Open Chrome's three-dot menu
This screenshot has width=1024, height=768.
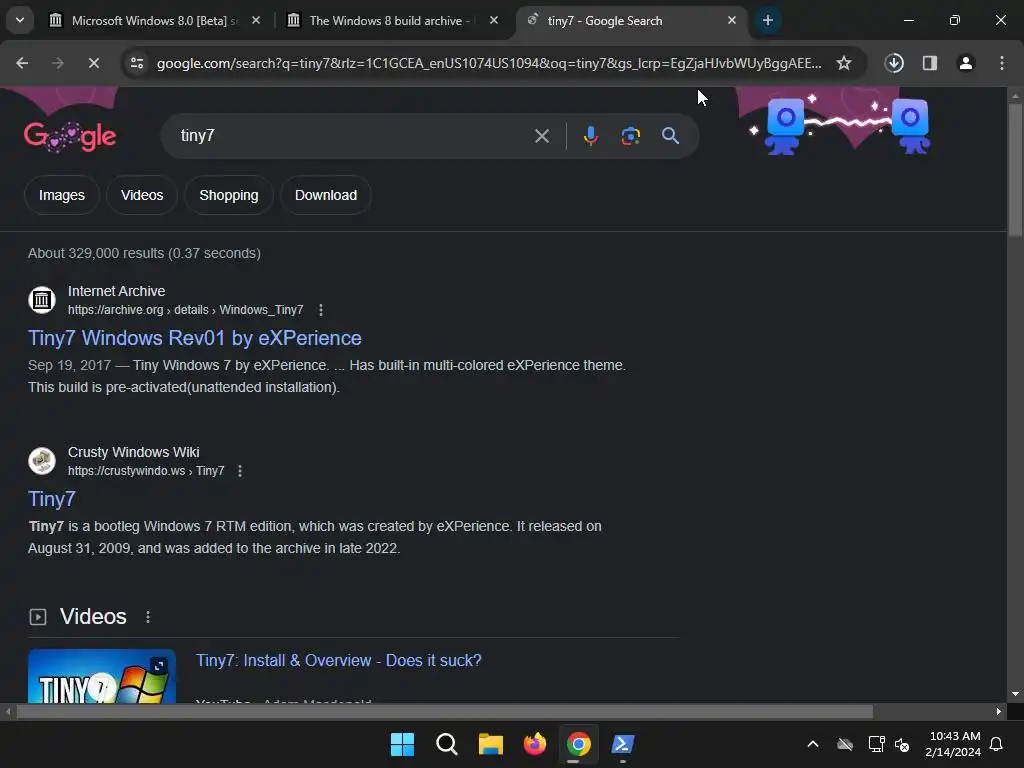pyautogui.click(x=1002, y=63)
